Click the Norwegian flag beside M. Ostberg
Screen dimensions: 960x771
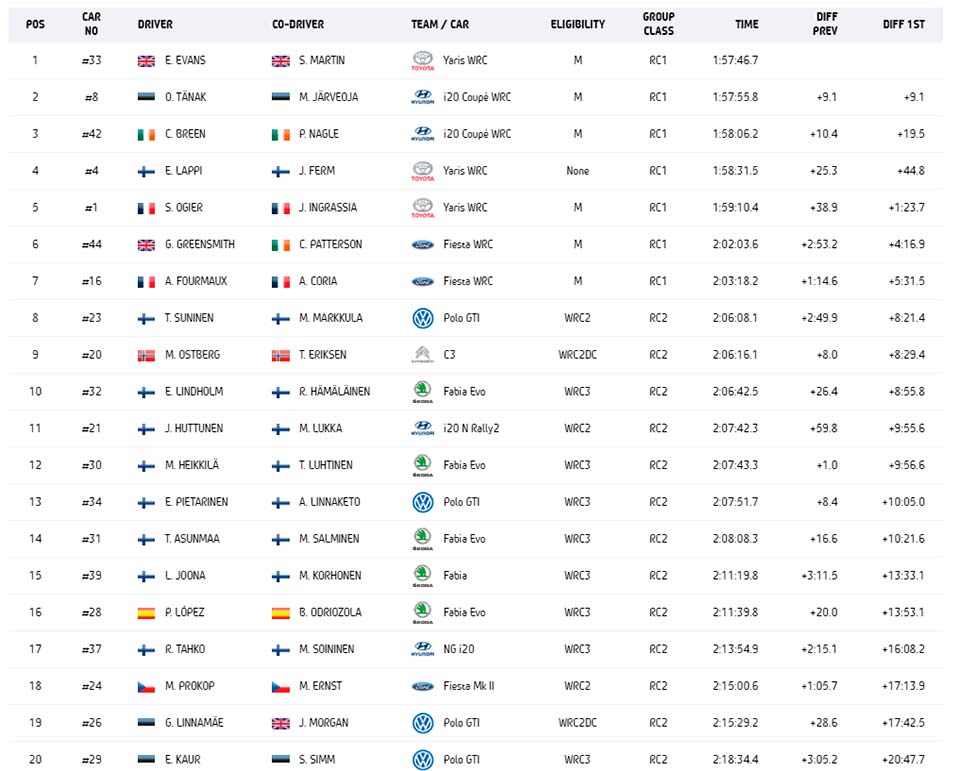click(x=146, y=355)
